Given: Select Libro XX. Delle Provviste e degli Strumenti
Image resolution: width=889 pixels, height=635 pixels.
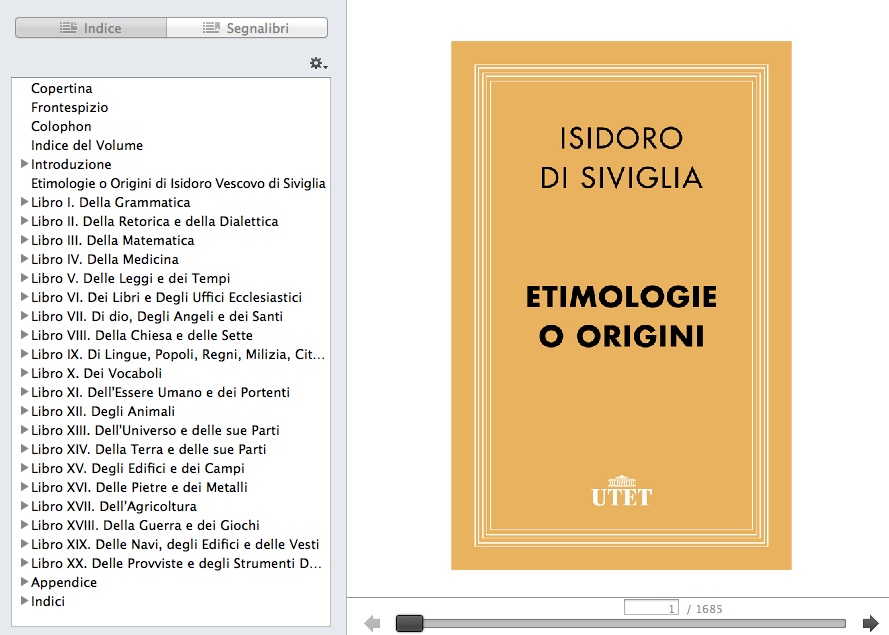Looking at the screenshot, I should coord(176,563).
